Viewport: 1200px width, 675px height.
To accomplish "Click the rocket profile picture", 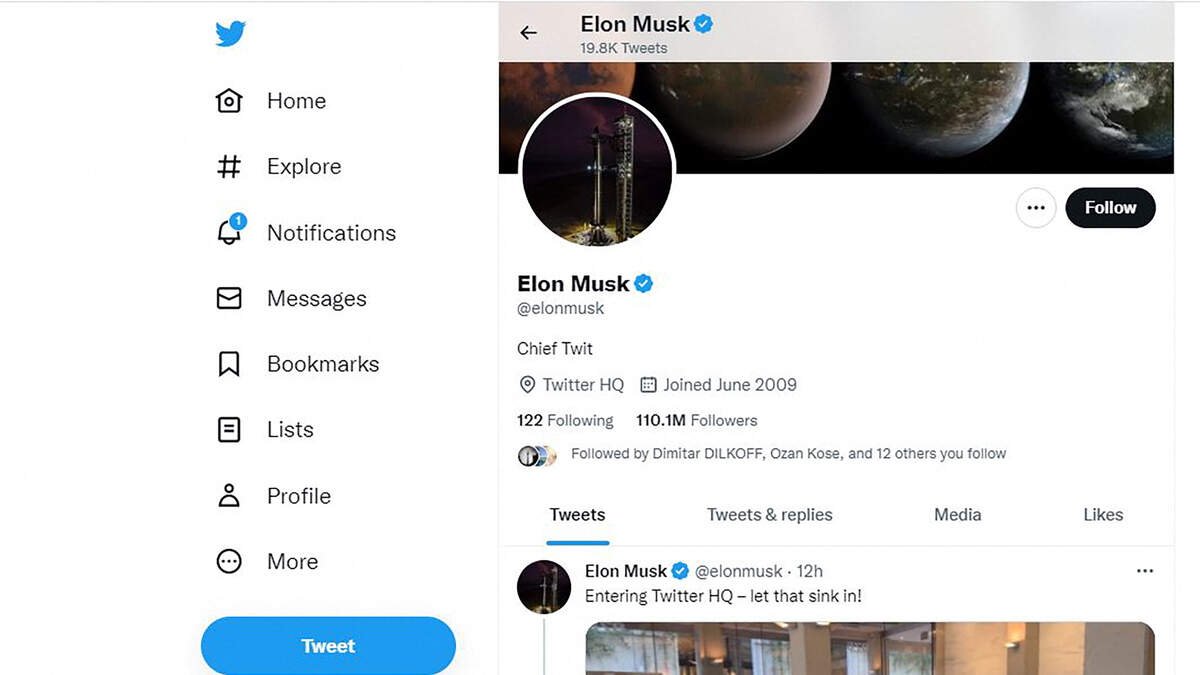I will tap(597, 171).
